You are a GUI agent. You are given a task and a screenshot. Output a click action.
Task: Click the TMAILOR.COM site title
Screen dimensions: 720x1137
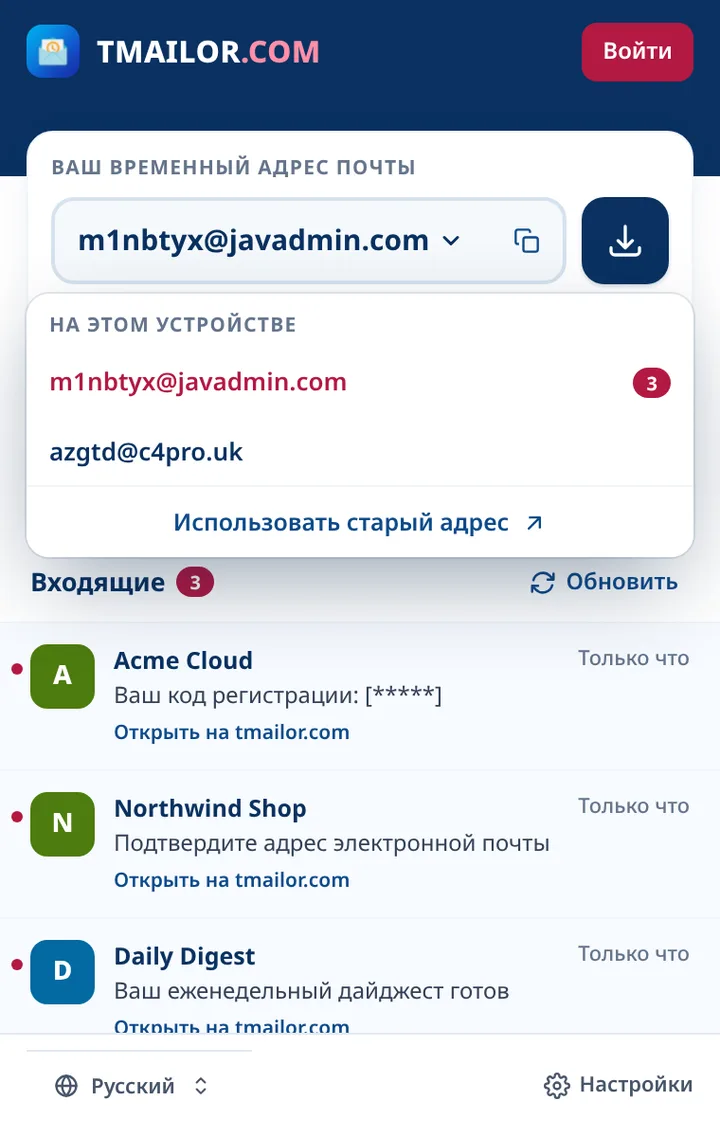point(208,51)
